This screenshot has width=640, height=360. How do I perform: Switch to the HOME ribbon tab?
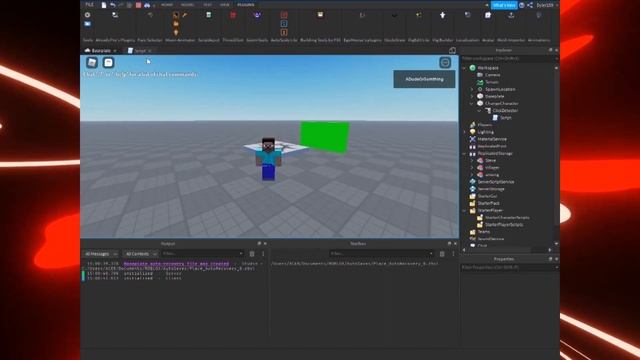point(167,5)
